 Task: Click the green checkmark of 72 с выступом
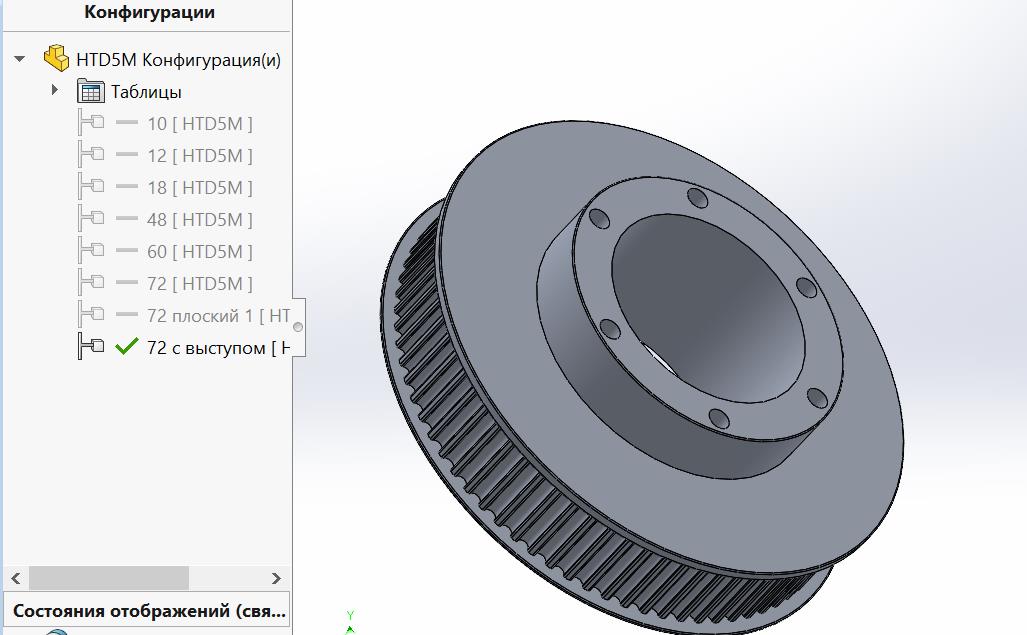[126, 346]
